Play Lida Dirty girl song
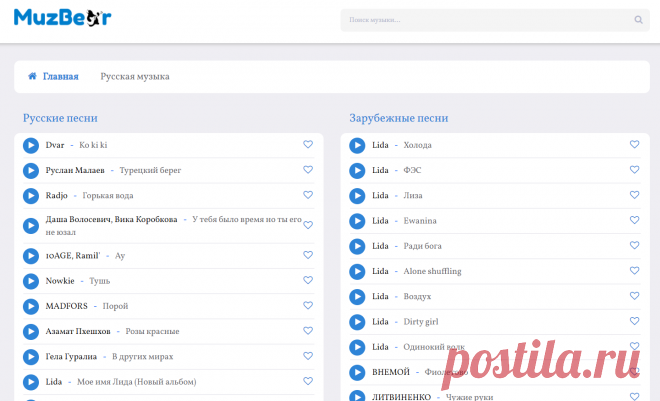 357,322
